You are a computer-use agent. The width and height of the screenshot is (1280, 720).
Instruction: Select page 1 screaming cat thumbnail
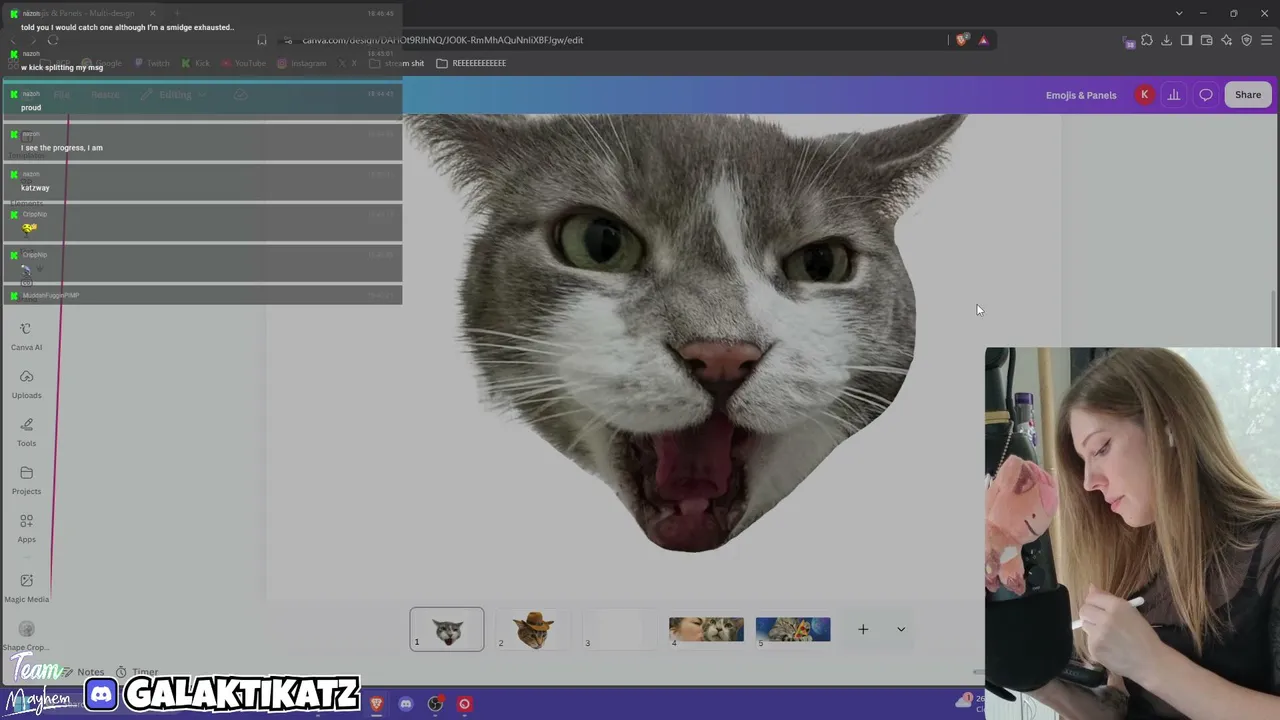tap(447, 629)
